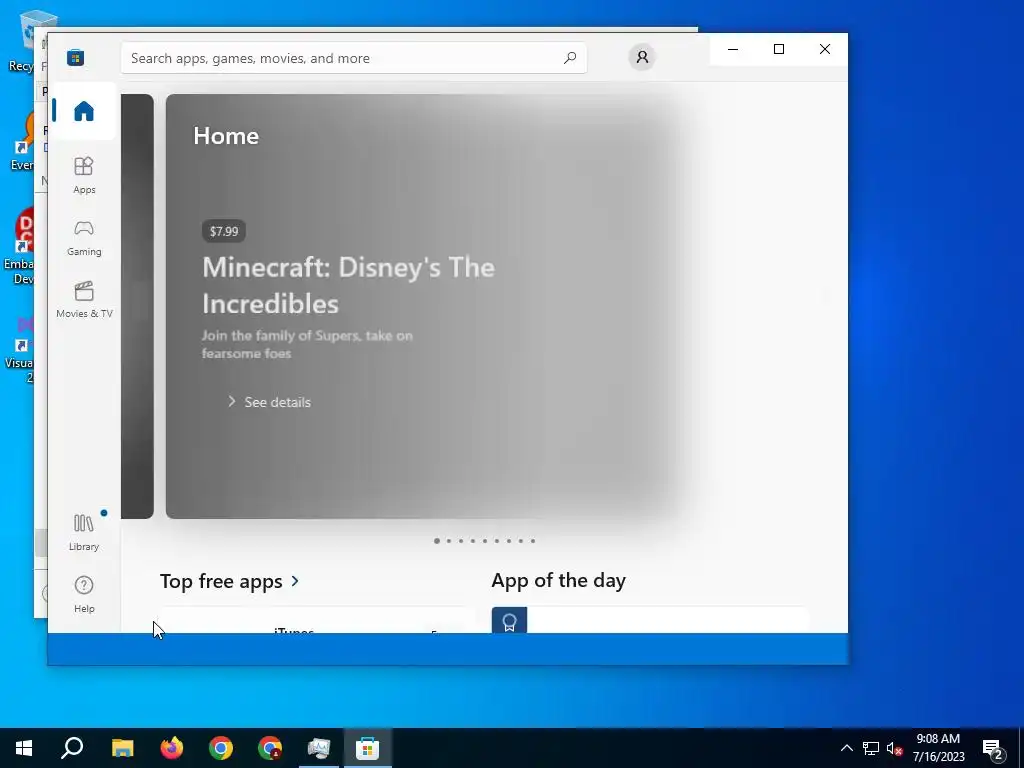Minimize the Microsoft Store window
Screen dimensions: 1024x768
tap(733, 49)
